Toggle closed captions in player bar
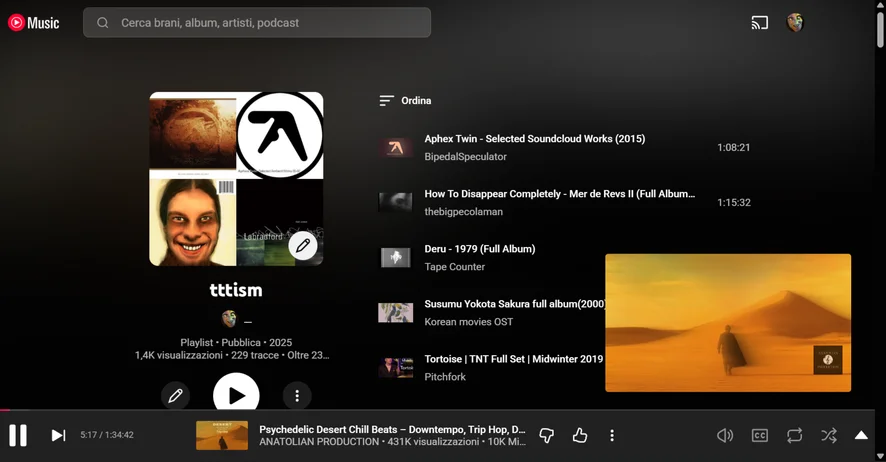This screenshot has width=886, height=462. click(x=760, y=436)
